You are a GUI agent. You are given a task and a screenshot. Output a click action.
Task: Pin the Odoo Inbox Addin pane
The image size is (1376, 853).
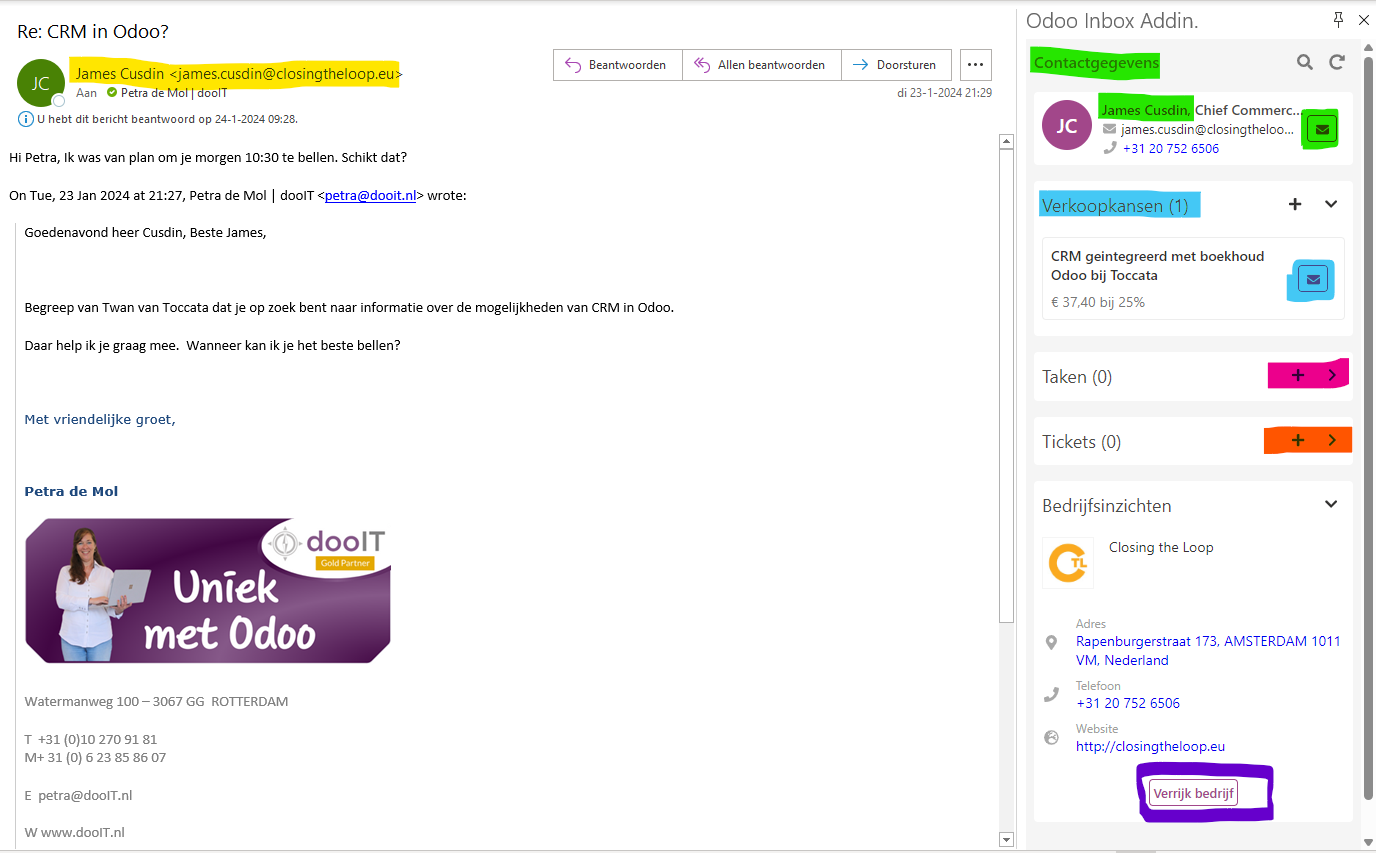pyautogui.click(x=1337, y=18)
